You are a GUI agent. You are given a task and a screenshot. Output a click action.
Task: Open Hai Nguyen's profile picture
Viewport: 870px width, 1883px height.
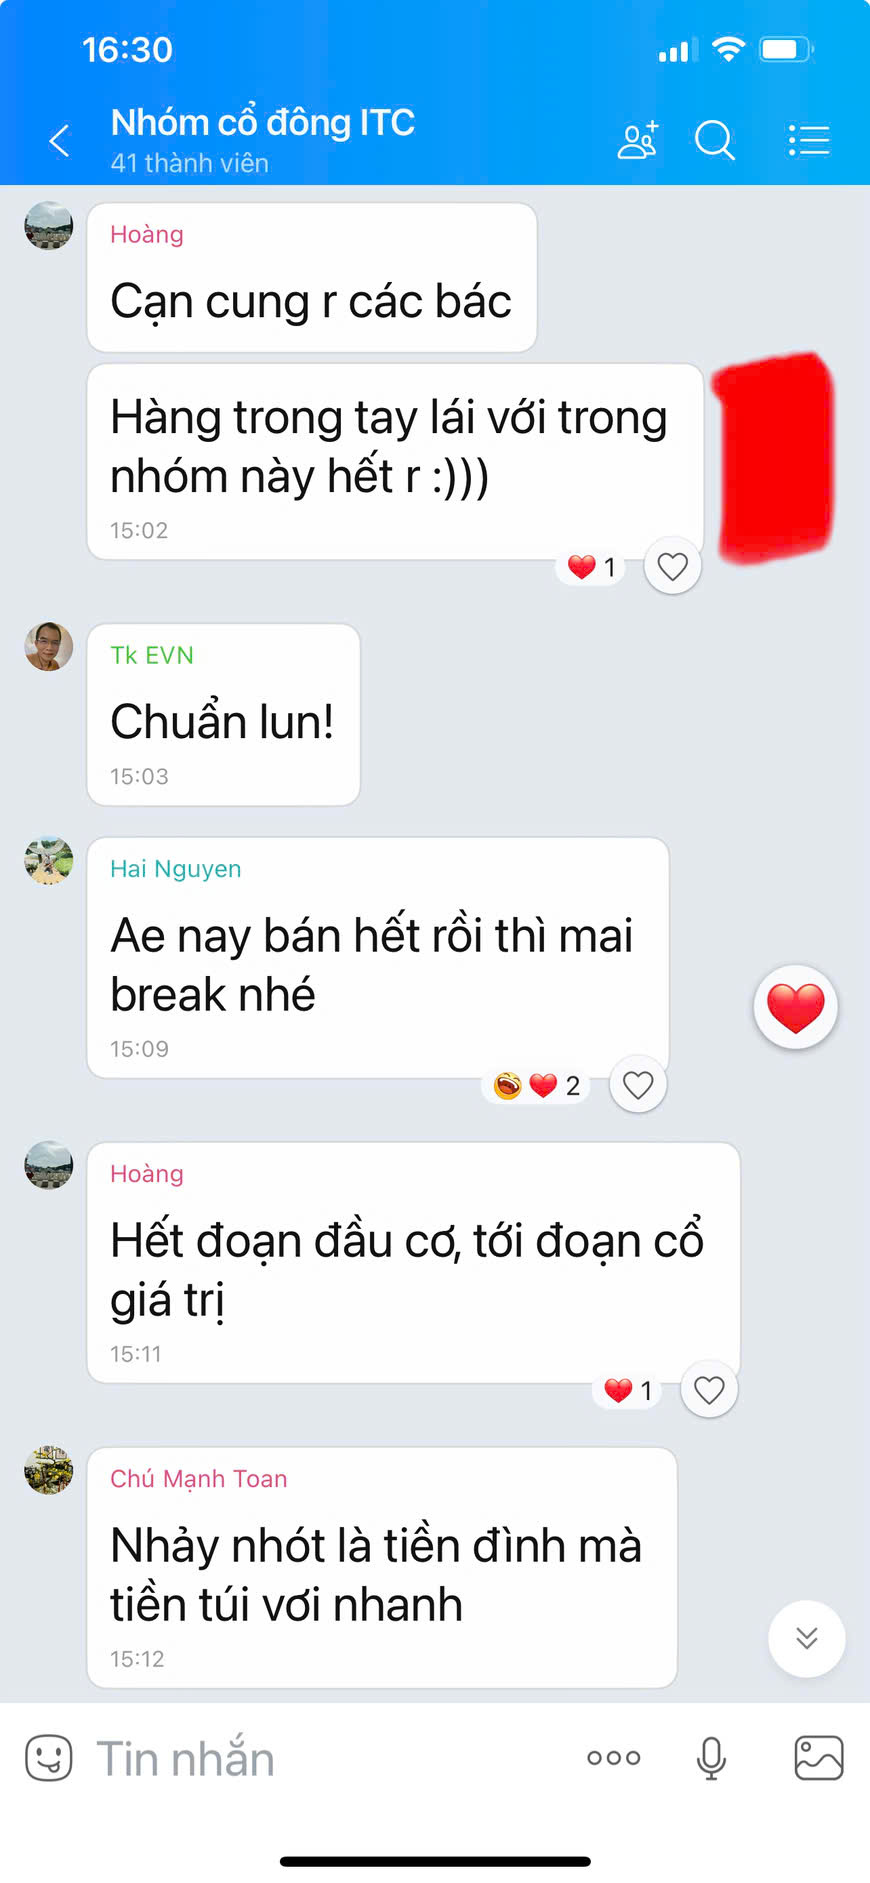[49, 860]
